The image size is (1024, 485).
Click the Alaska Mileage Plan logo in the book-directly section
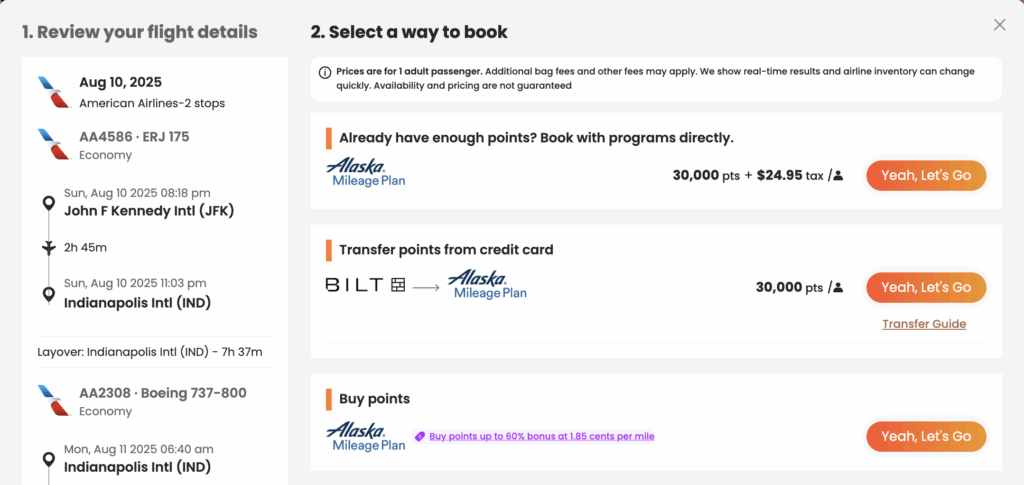pos(366,173)
